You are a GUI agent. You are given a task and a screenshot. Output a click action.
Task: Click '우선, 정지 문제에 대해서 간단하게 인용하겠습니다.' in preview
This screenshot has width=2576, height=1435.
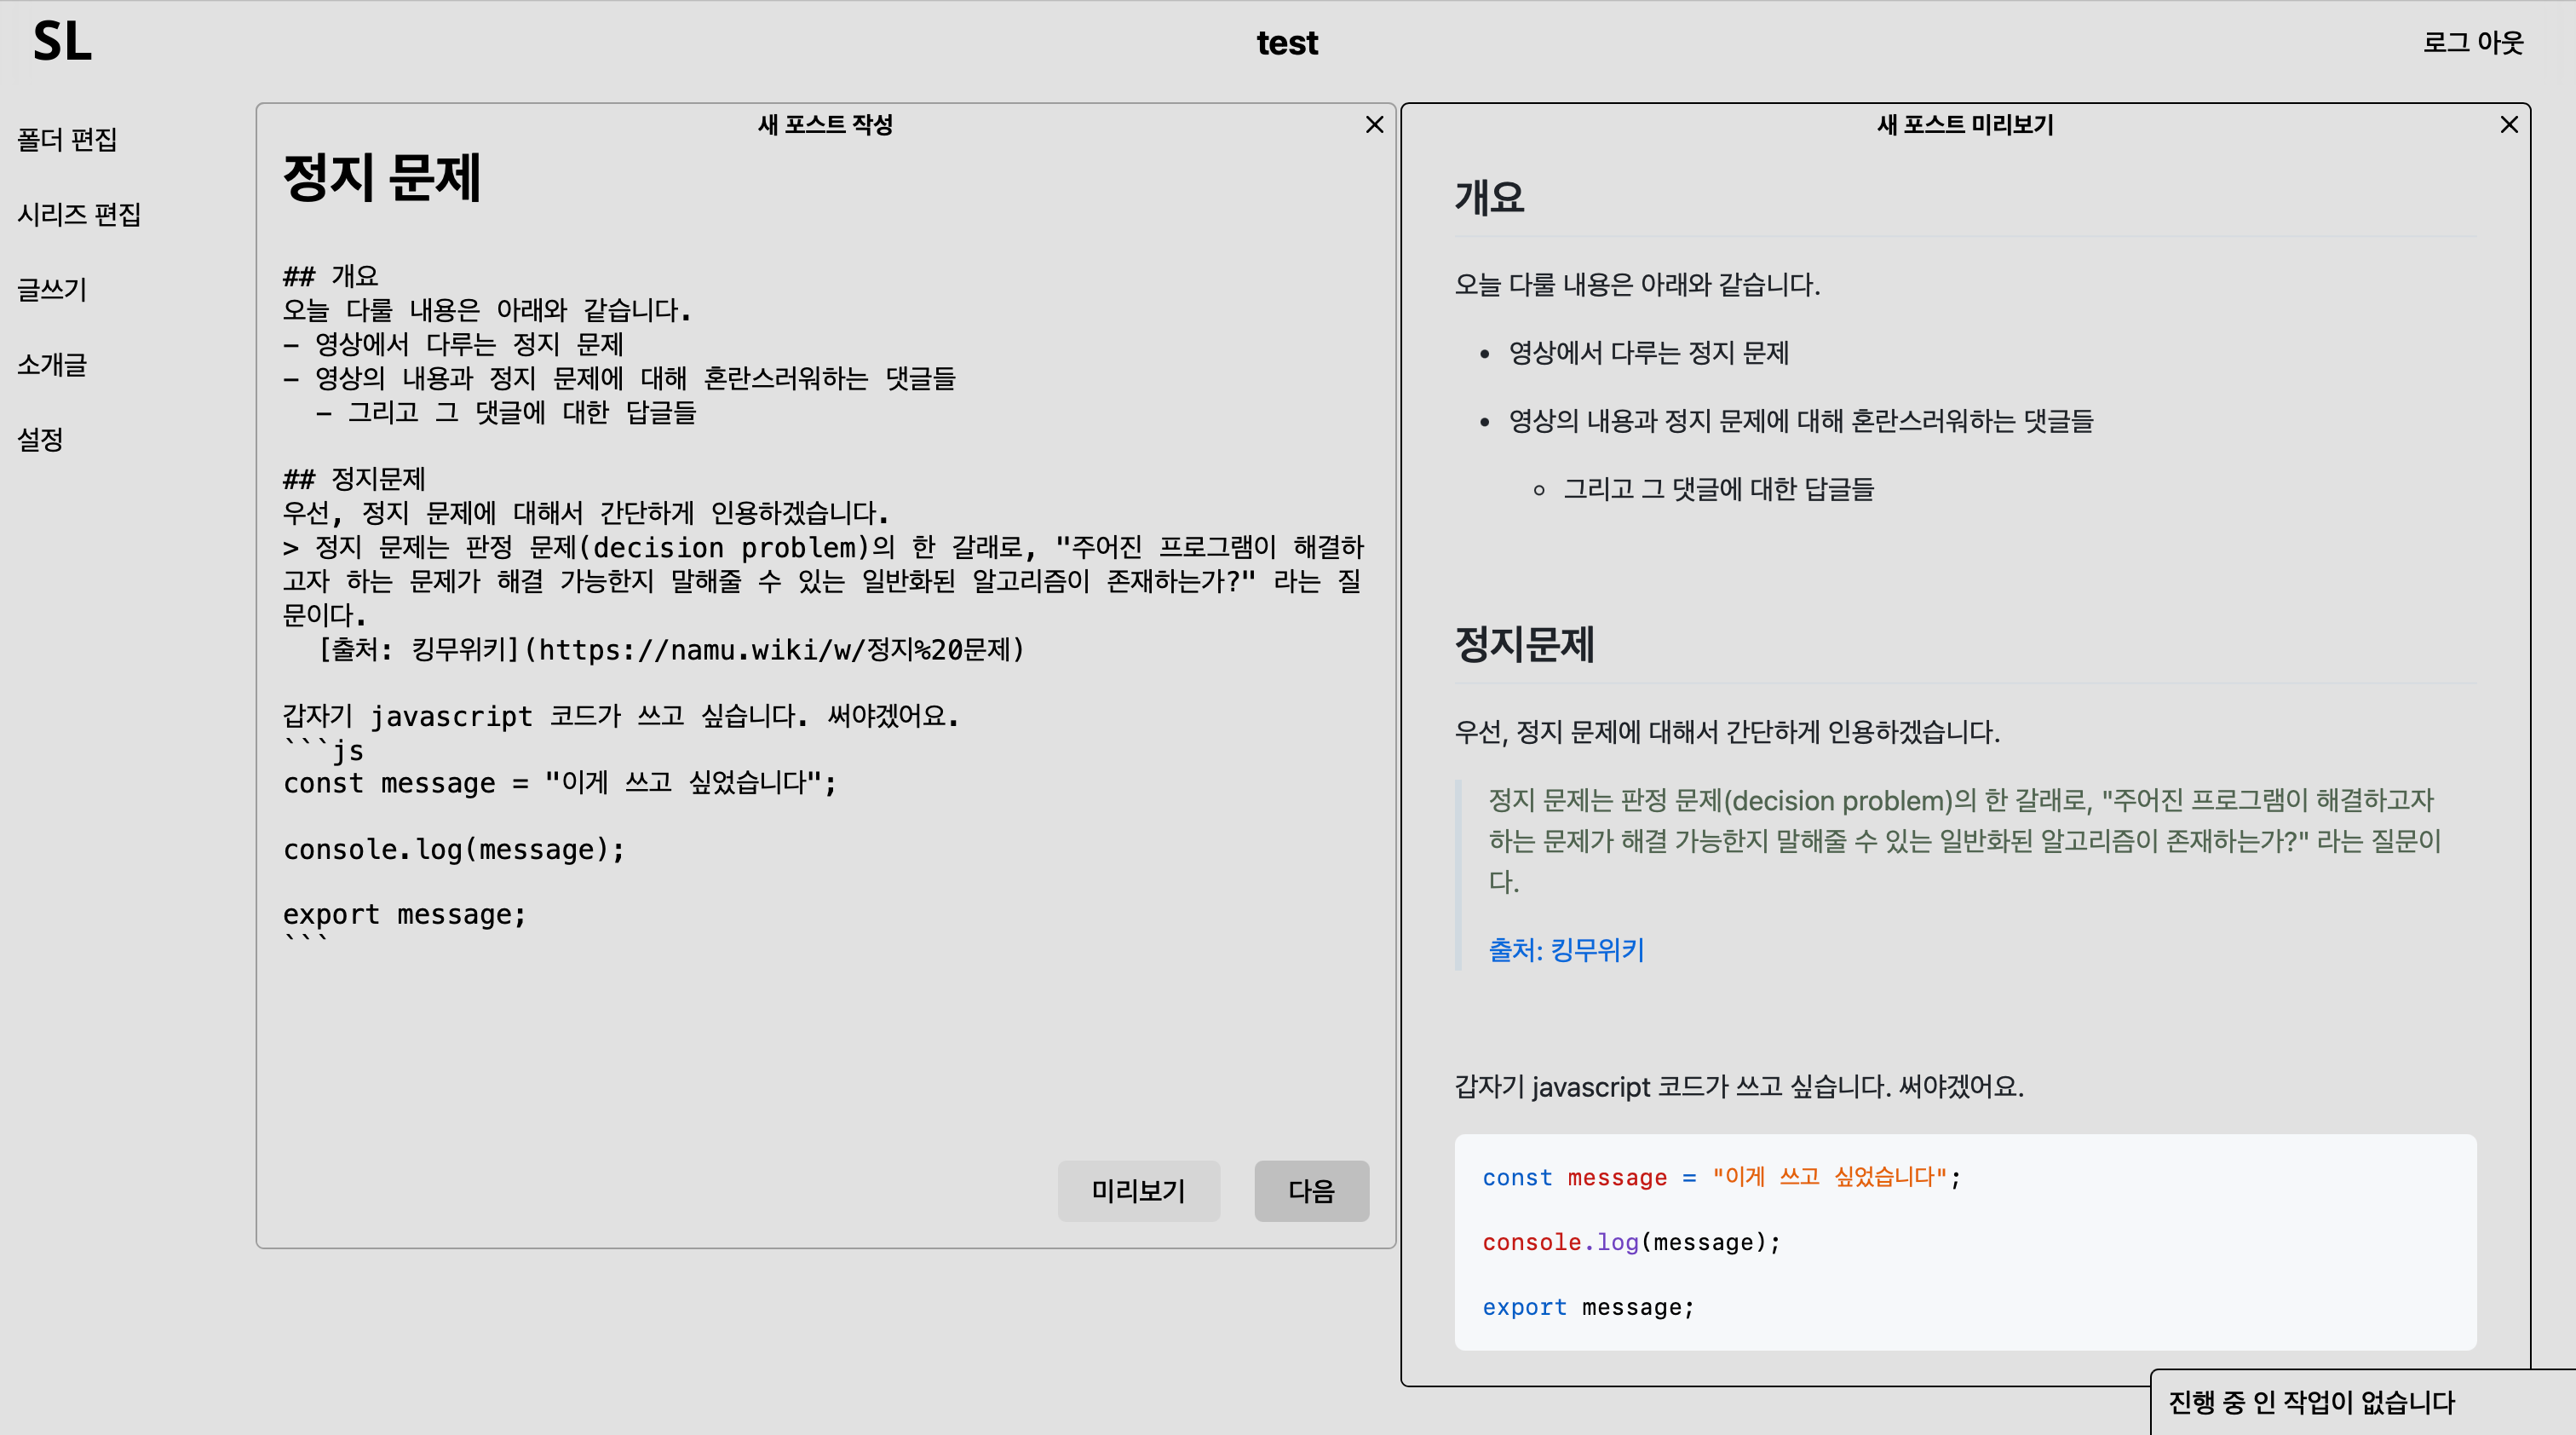tap(1727, 732)
